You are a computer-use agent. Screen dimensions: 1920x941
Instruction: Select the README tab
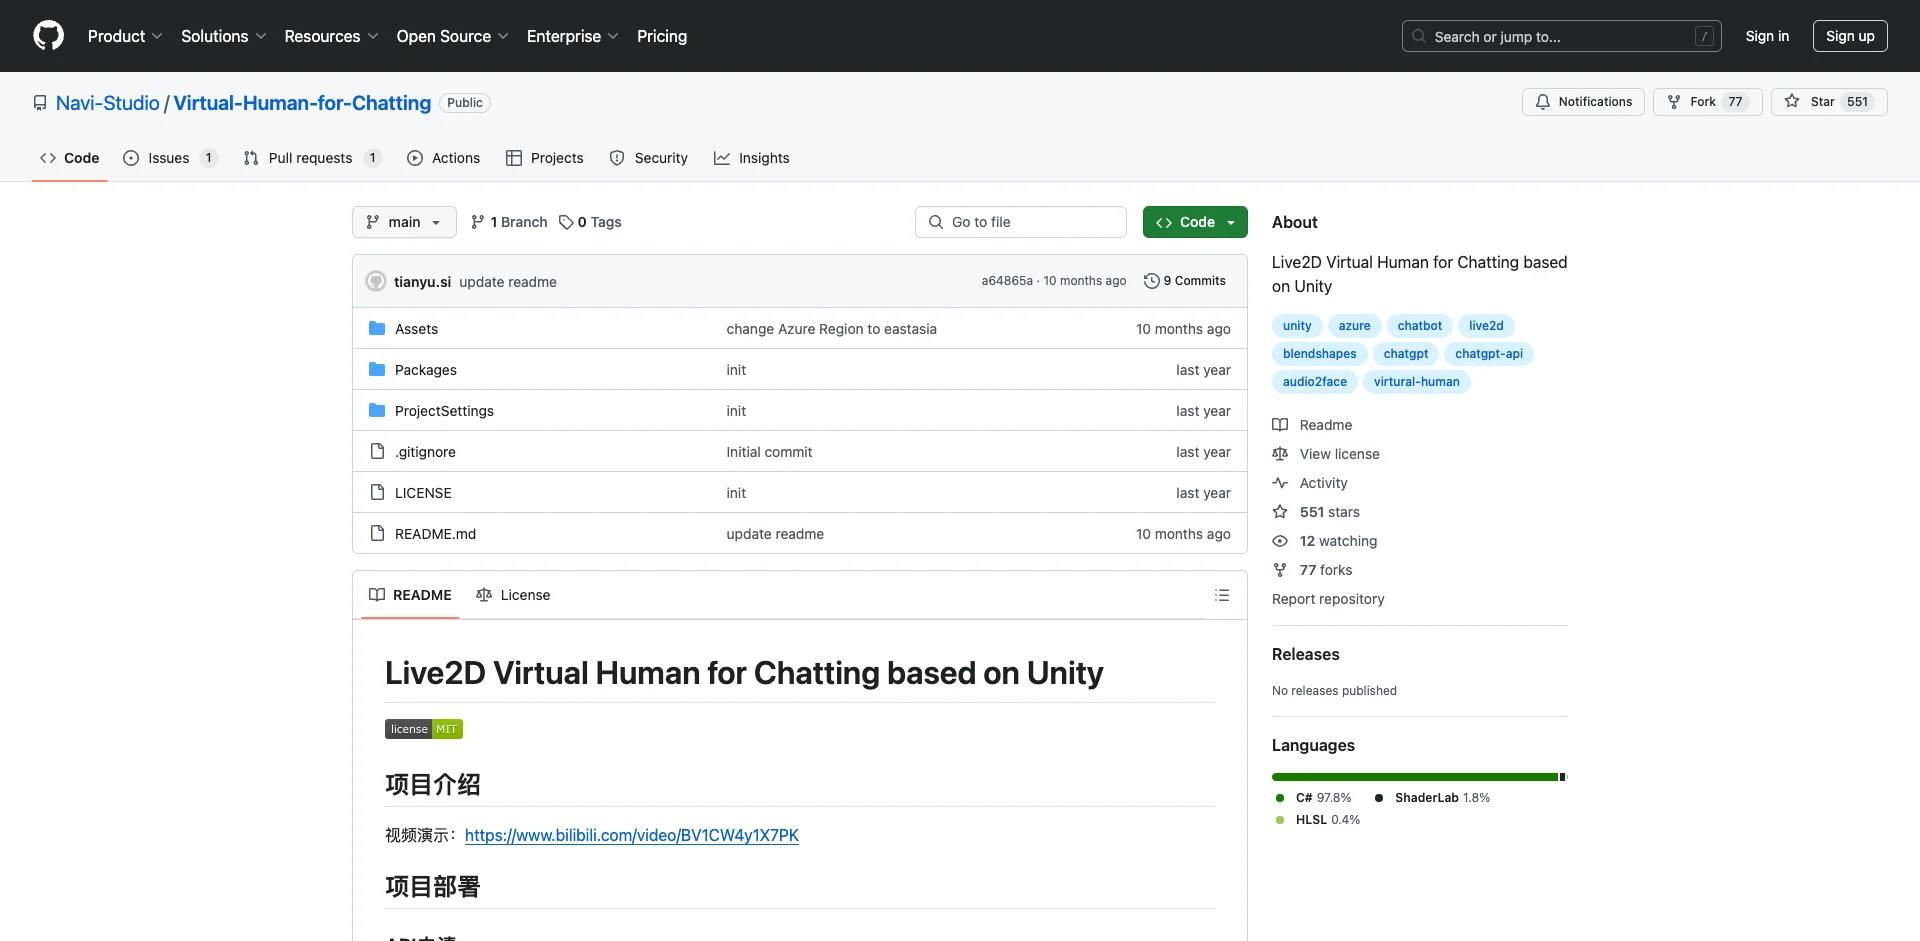(410, 595)
